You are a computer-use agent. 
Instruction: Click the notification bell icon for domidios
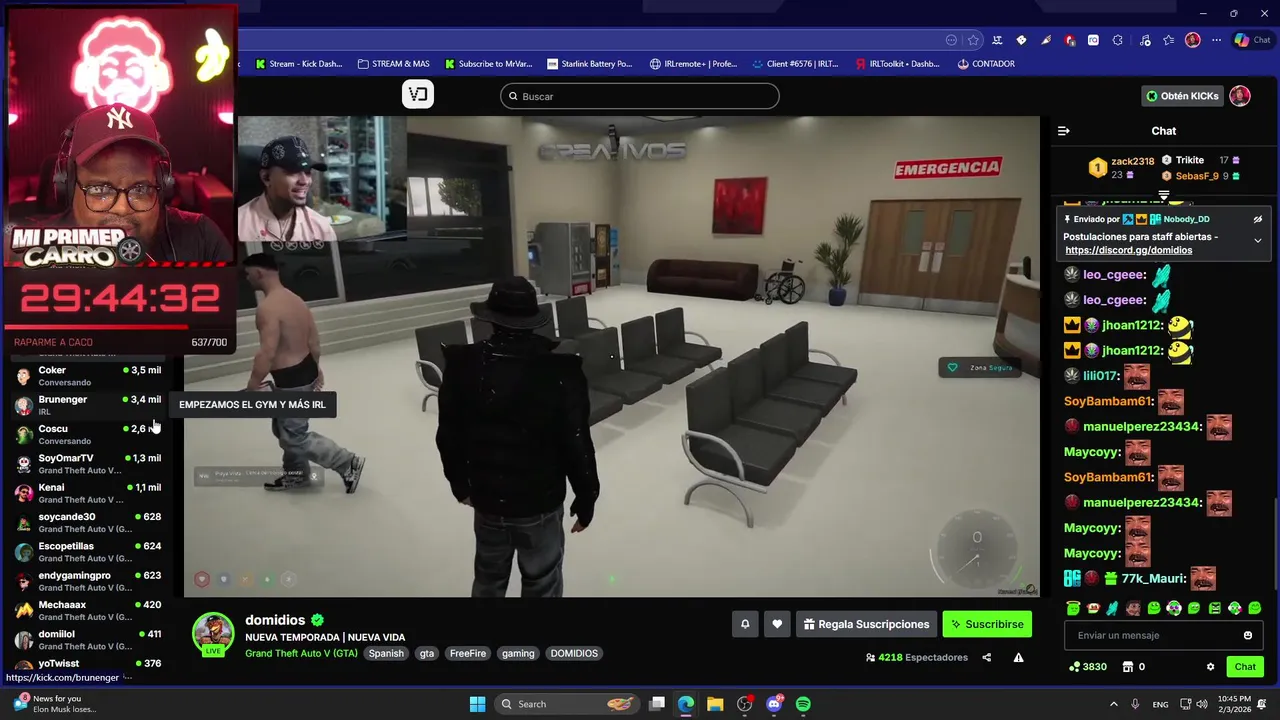(x=745, y=624)
